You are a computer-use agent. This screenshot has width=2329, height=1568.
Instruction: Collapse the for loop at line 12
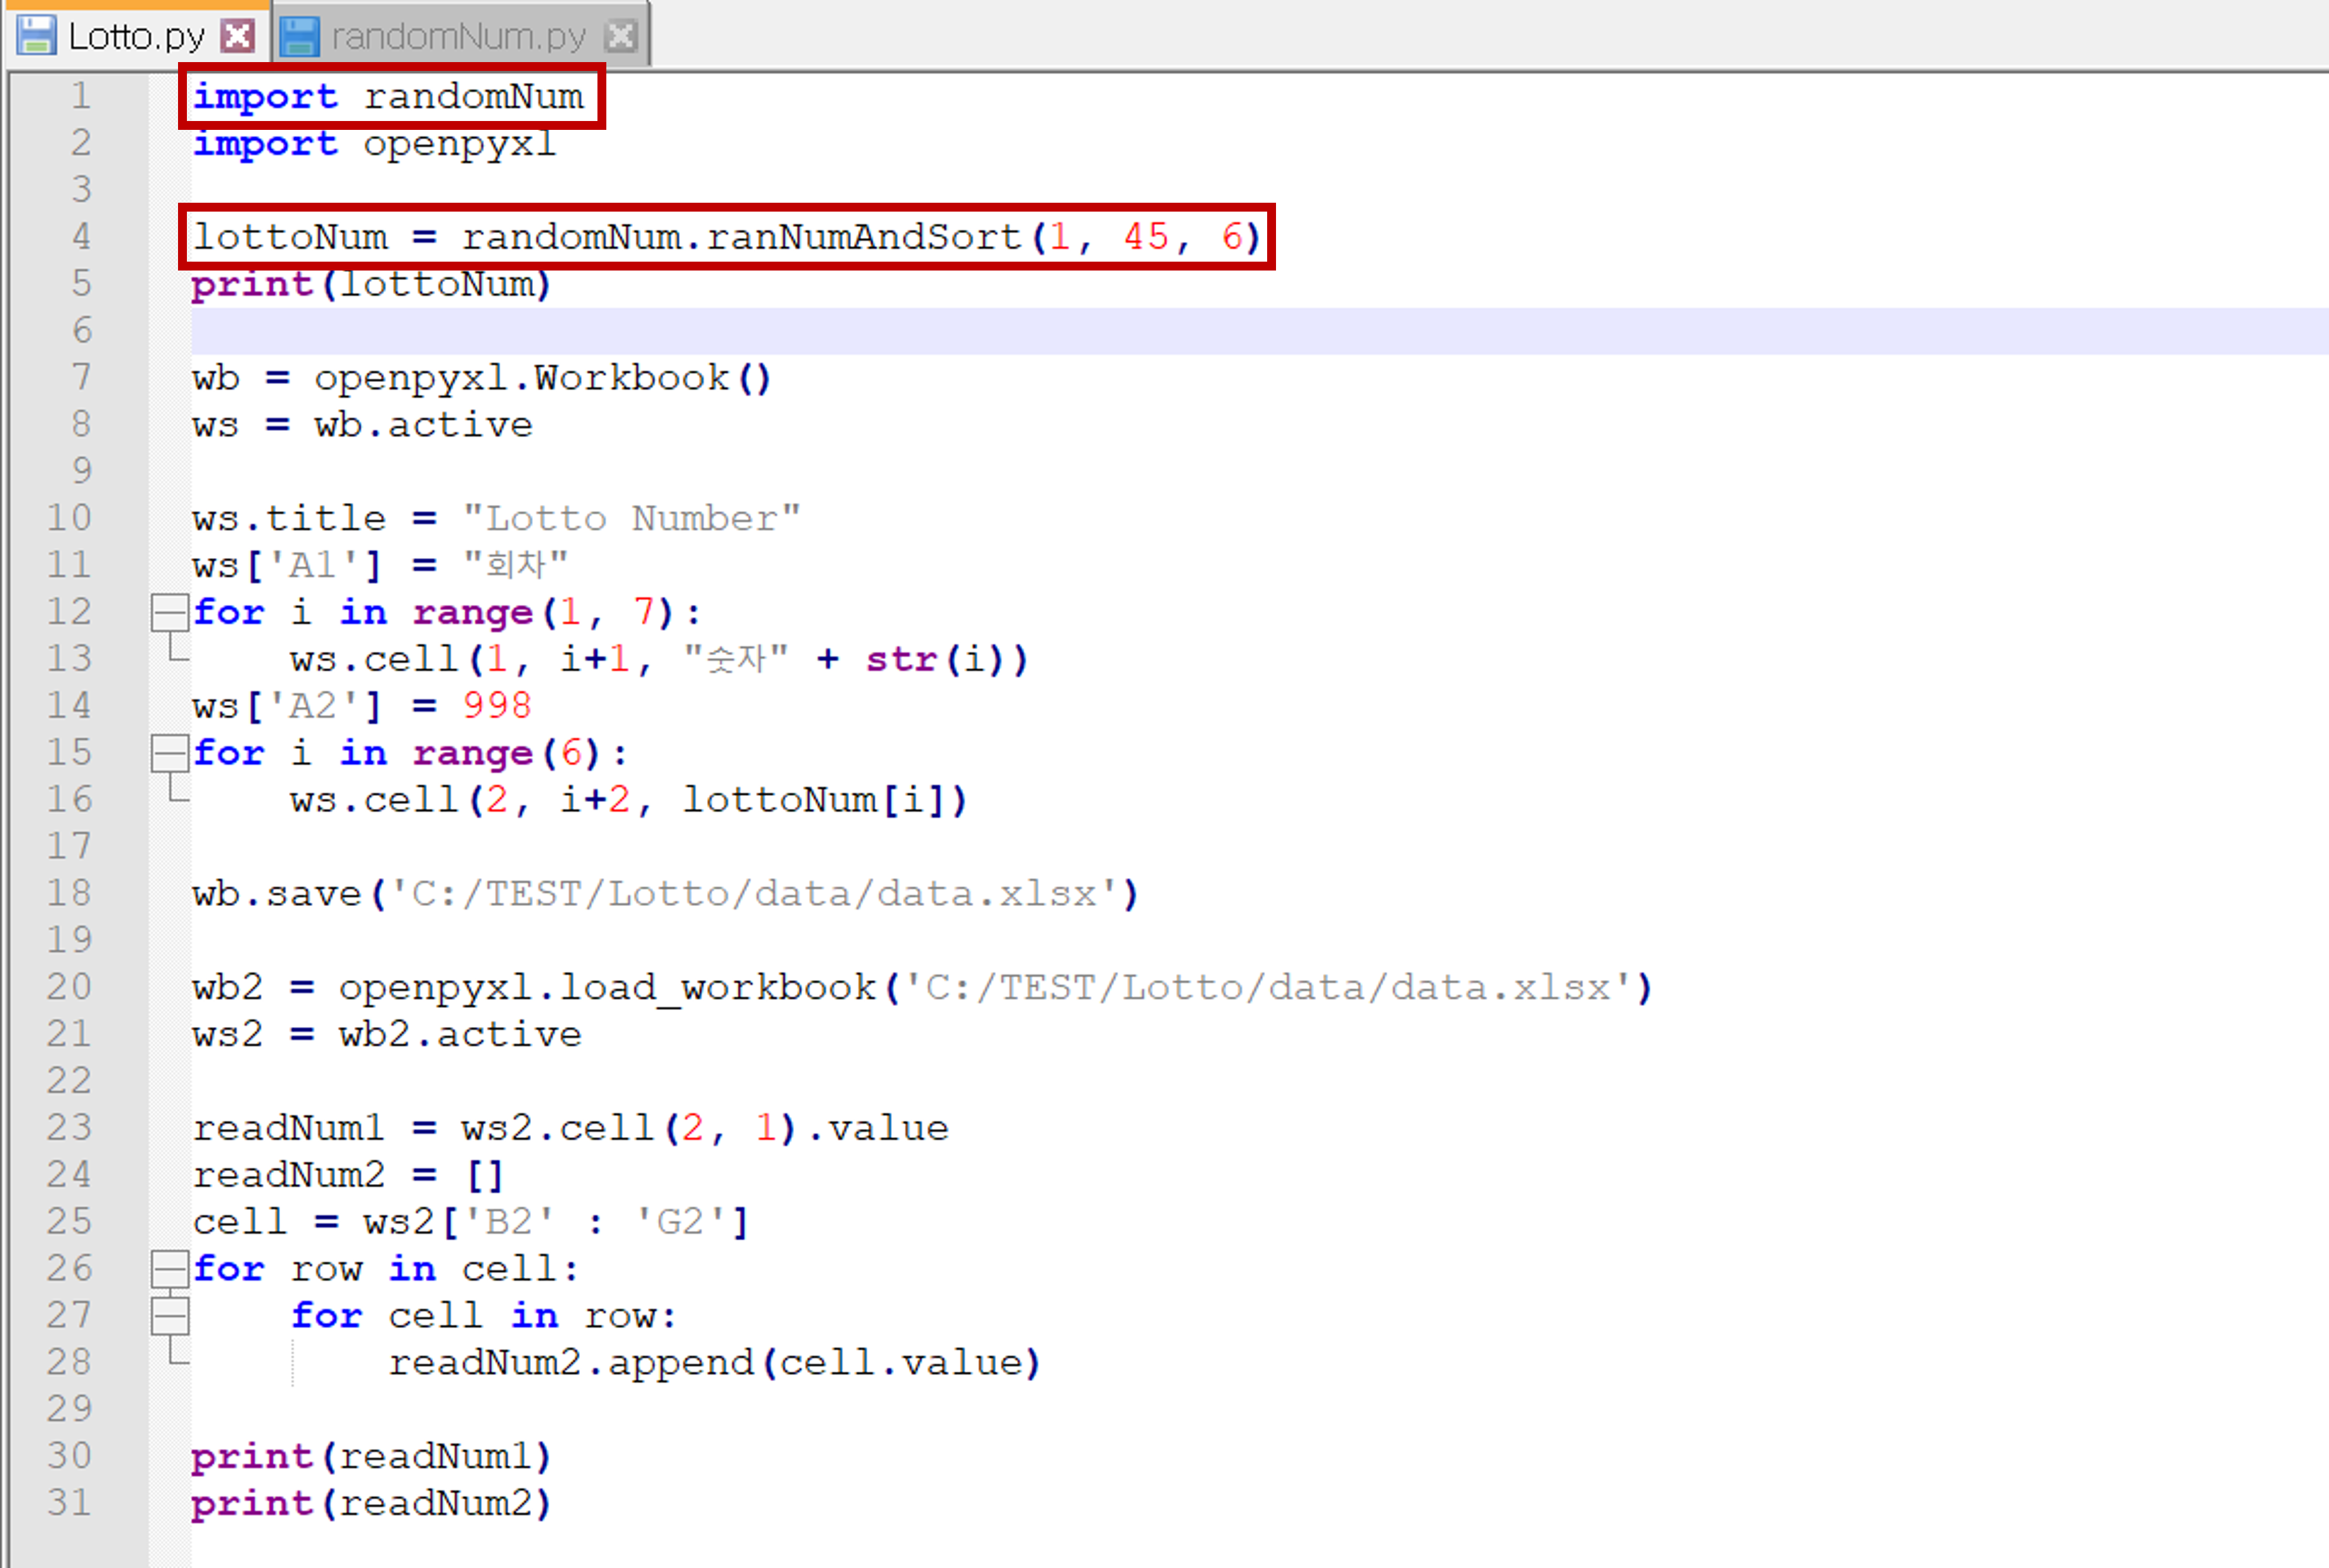coord(170,612)
